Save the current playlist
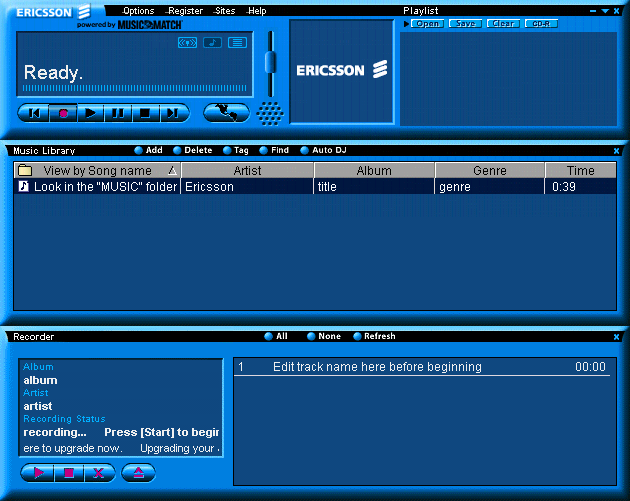This screenshot has height=501, width=630. click(465, 24)
